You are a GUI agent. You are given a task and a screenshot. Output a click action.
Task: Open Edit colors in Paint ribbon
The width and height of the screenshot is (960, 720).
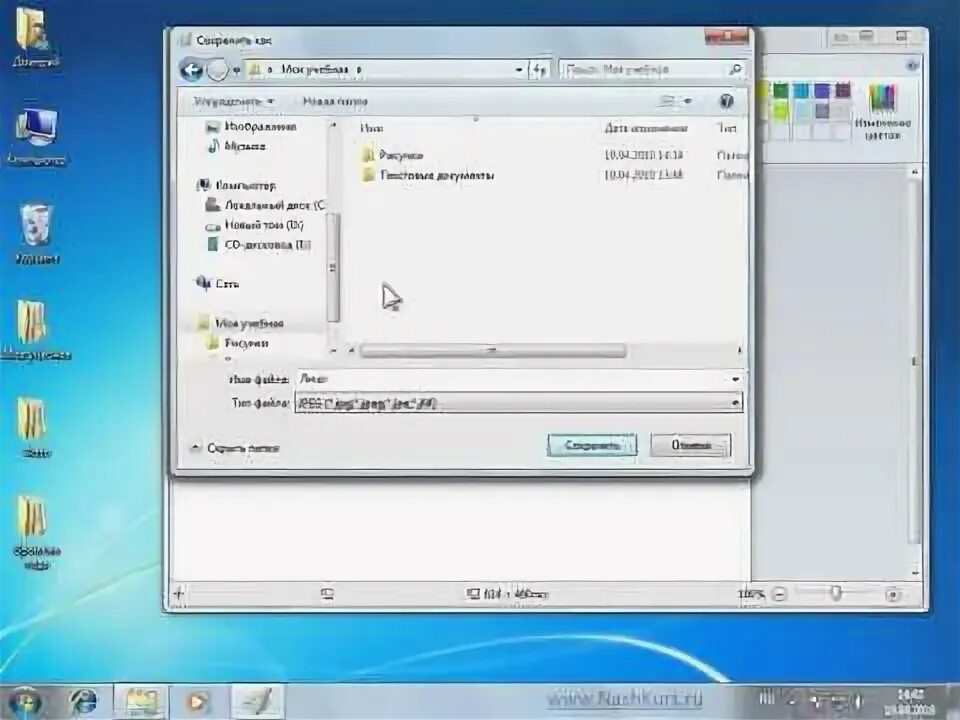[x=882, y=111]
